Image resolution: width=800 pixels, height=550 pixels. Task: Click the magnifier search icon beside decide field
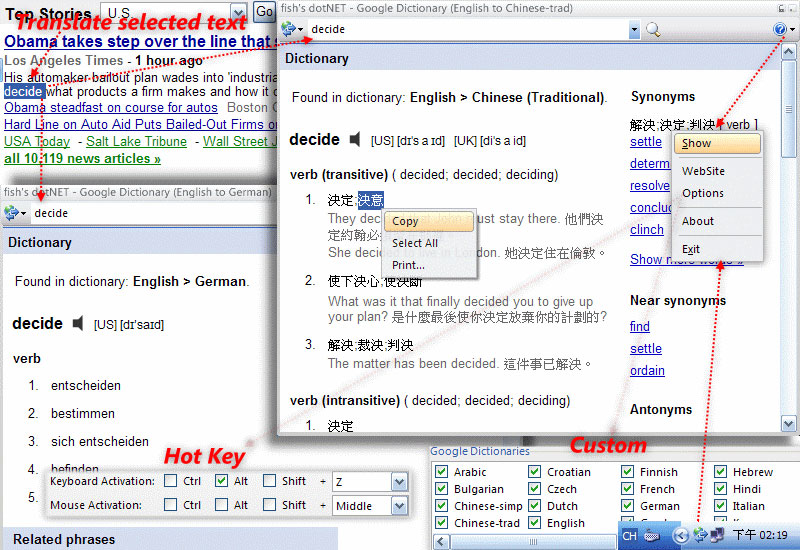pos(653,30)
